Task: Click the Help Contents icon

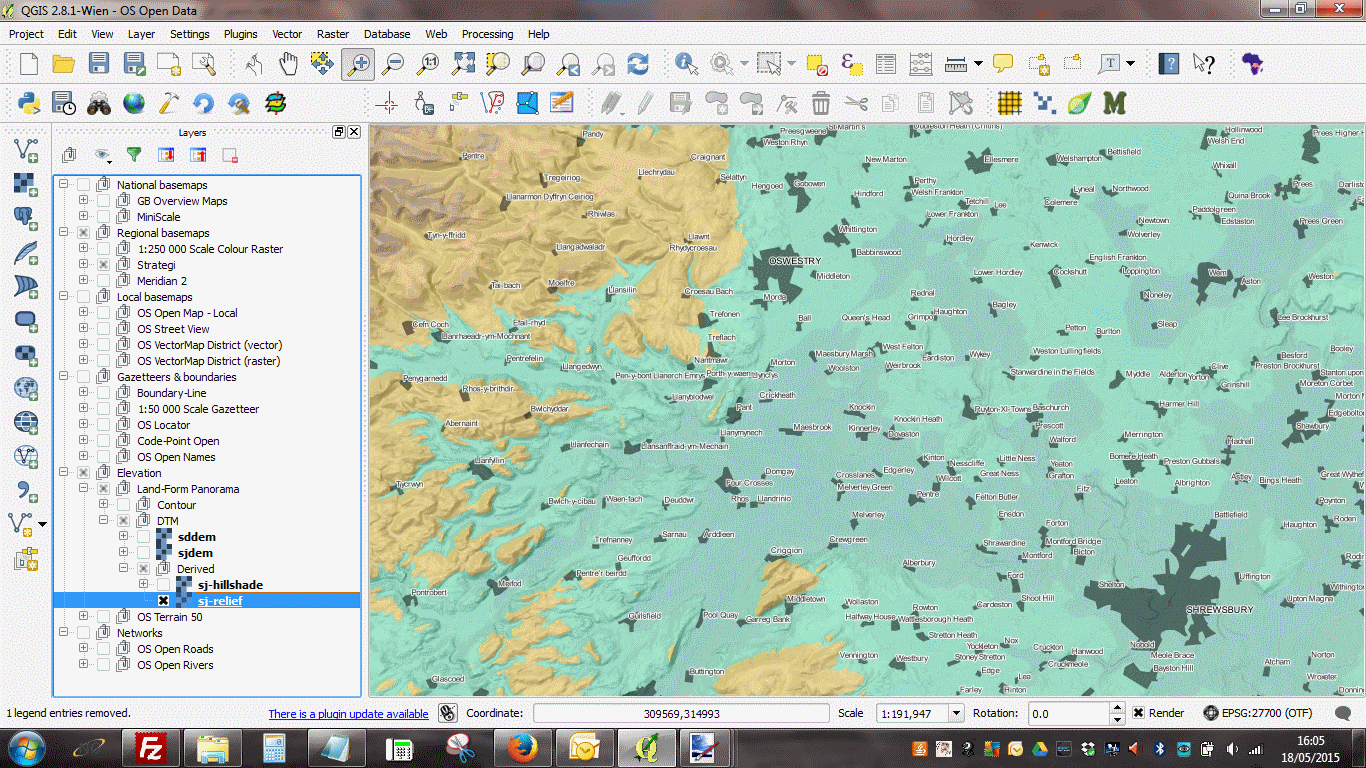Action: coord(1168,64)
